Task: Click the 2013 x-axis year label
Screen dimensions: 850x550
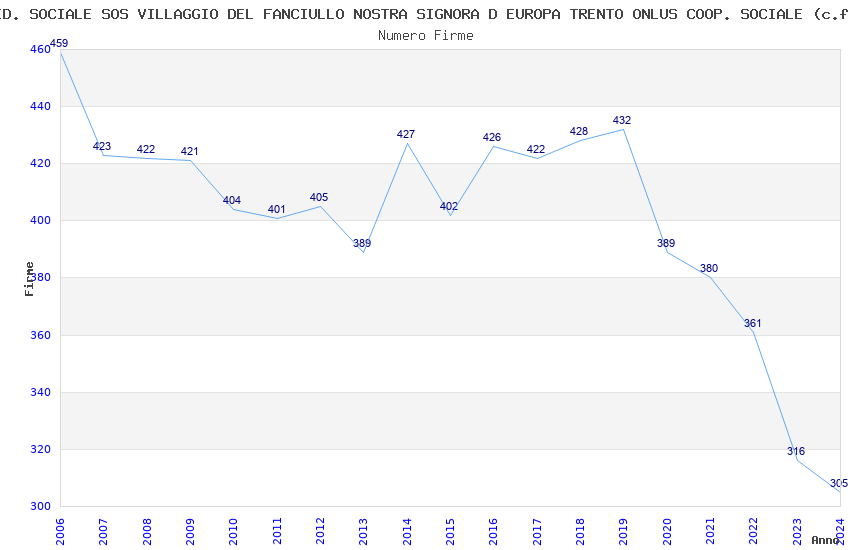Action: pyautogui.click(x=363, y=532)
